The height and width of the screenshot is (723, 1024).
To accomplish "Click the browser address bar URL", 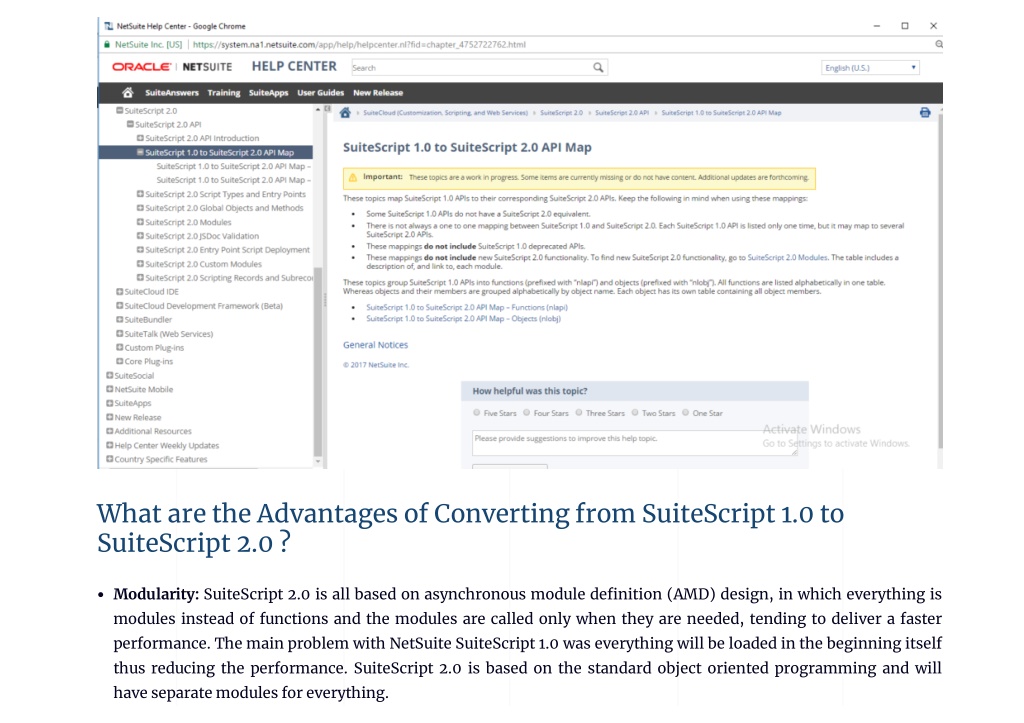I will [x=359, y=44].
